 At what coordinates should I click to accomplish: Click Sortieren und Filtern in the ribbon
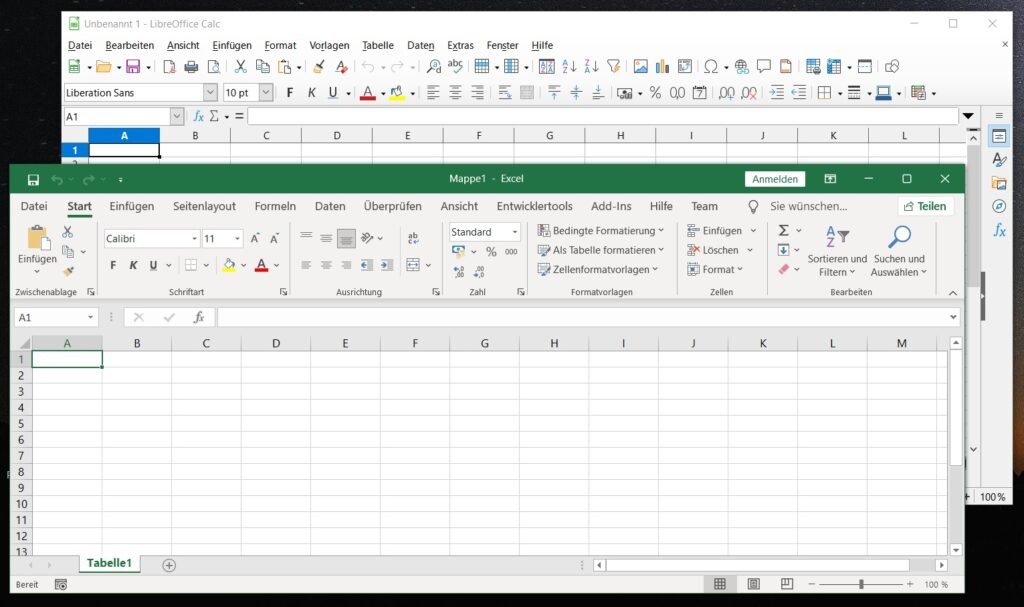(x=838, y=248)
